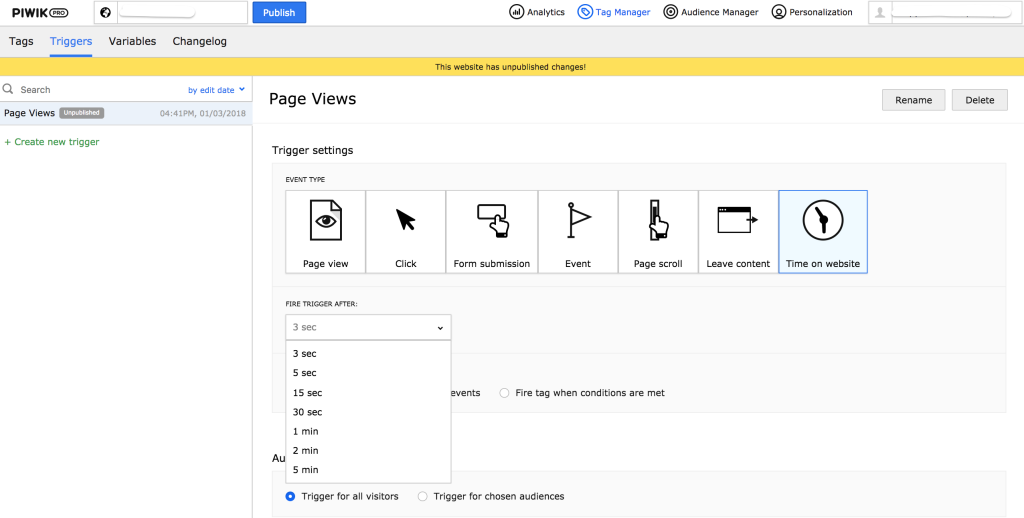Change sort order by edit date
The height and width of the screenshot is (518, 1024).
(x=216, y=90)
